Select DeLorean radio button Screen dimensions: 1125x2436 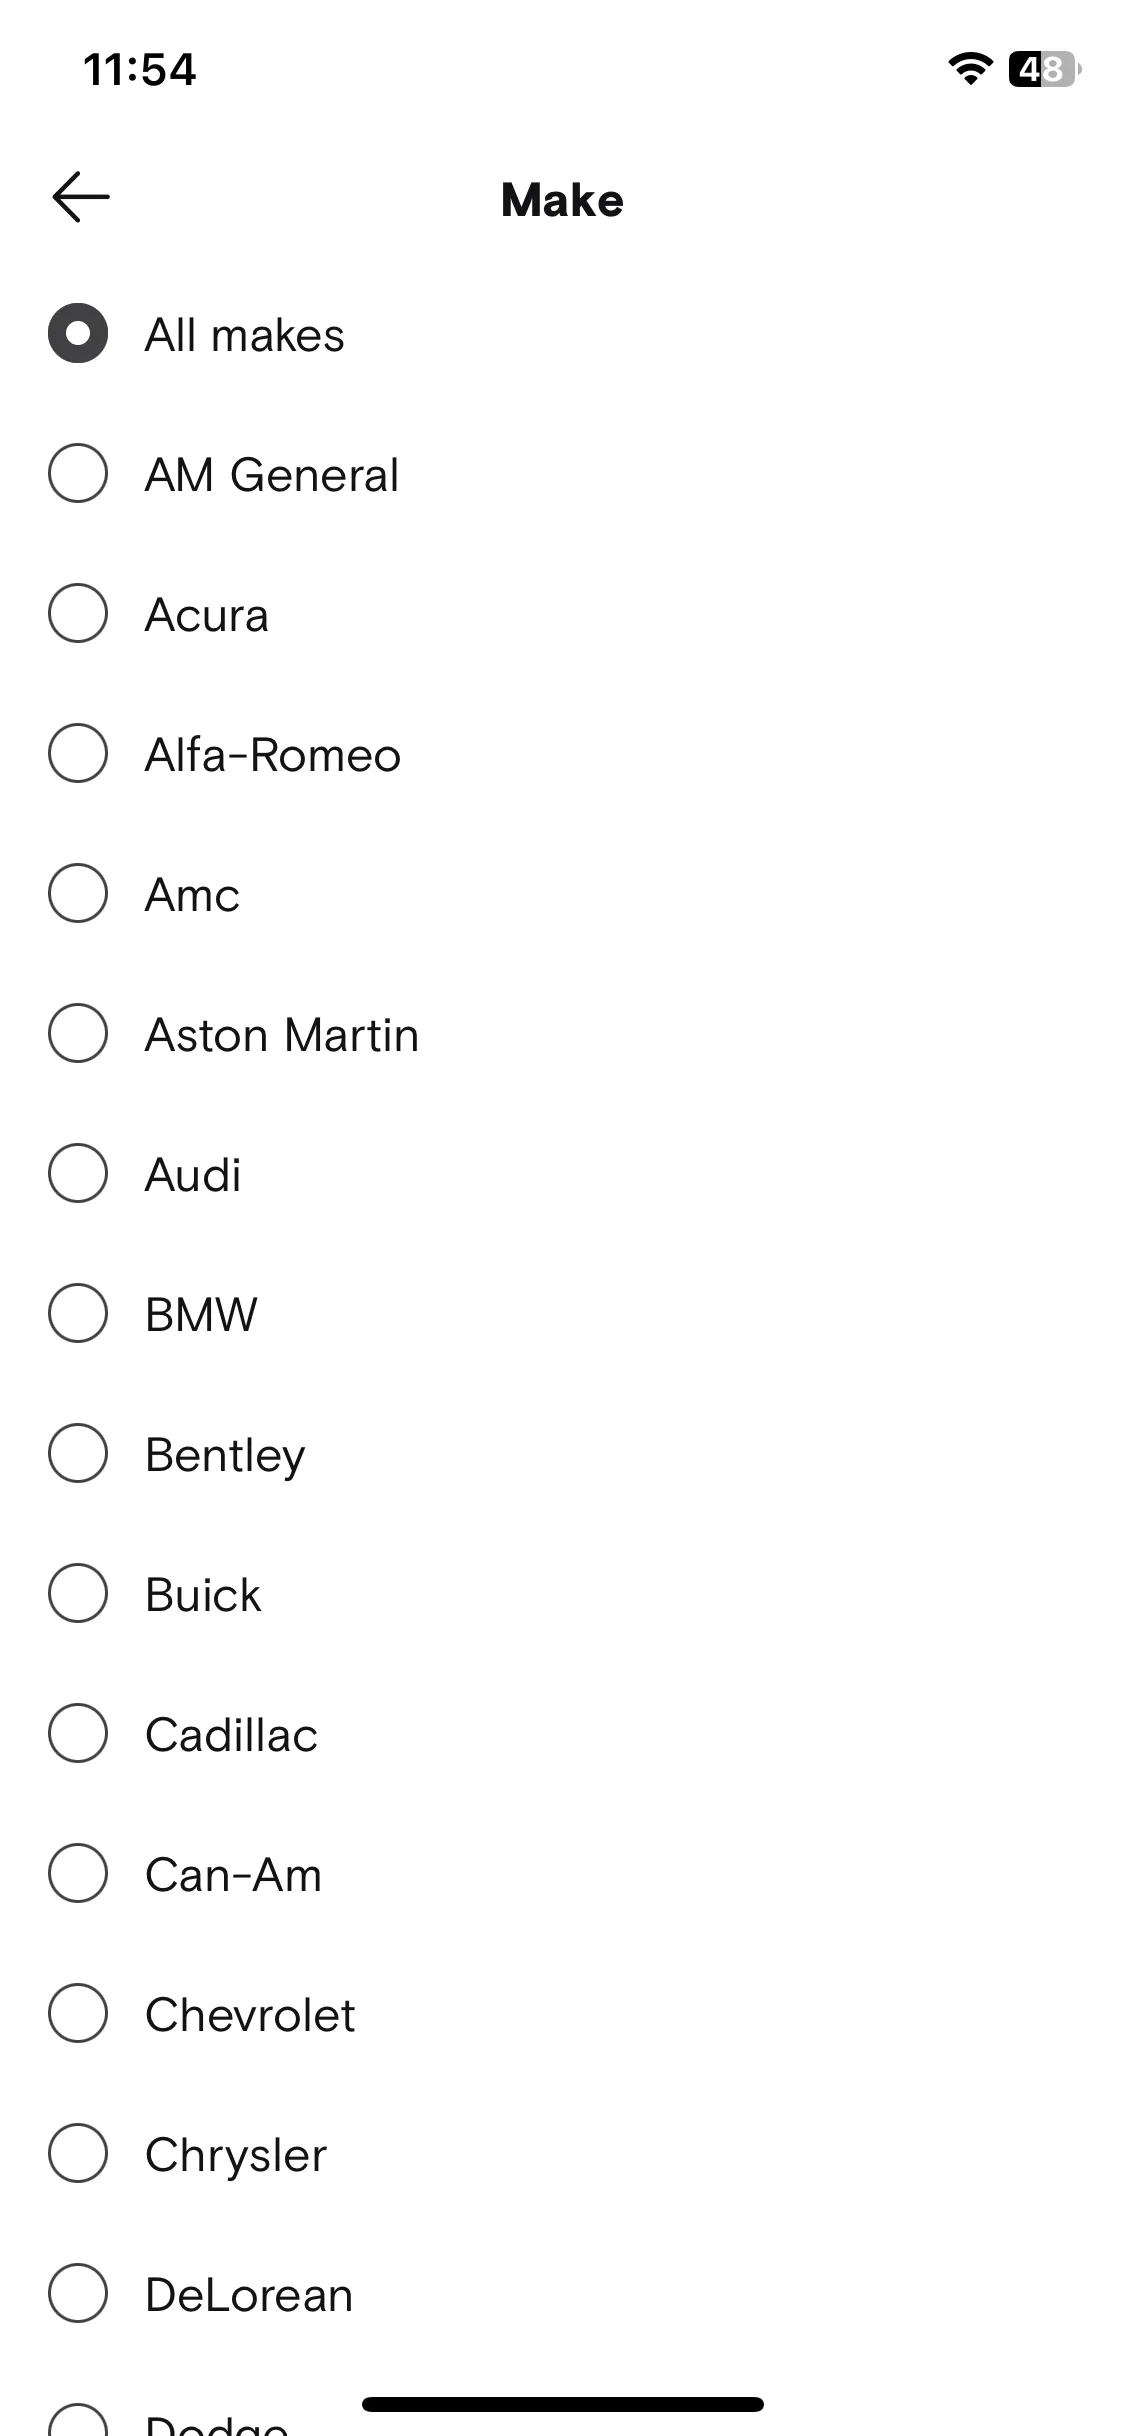pos(78,2293)
